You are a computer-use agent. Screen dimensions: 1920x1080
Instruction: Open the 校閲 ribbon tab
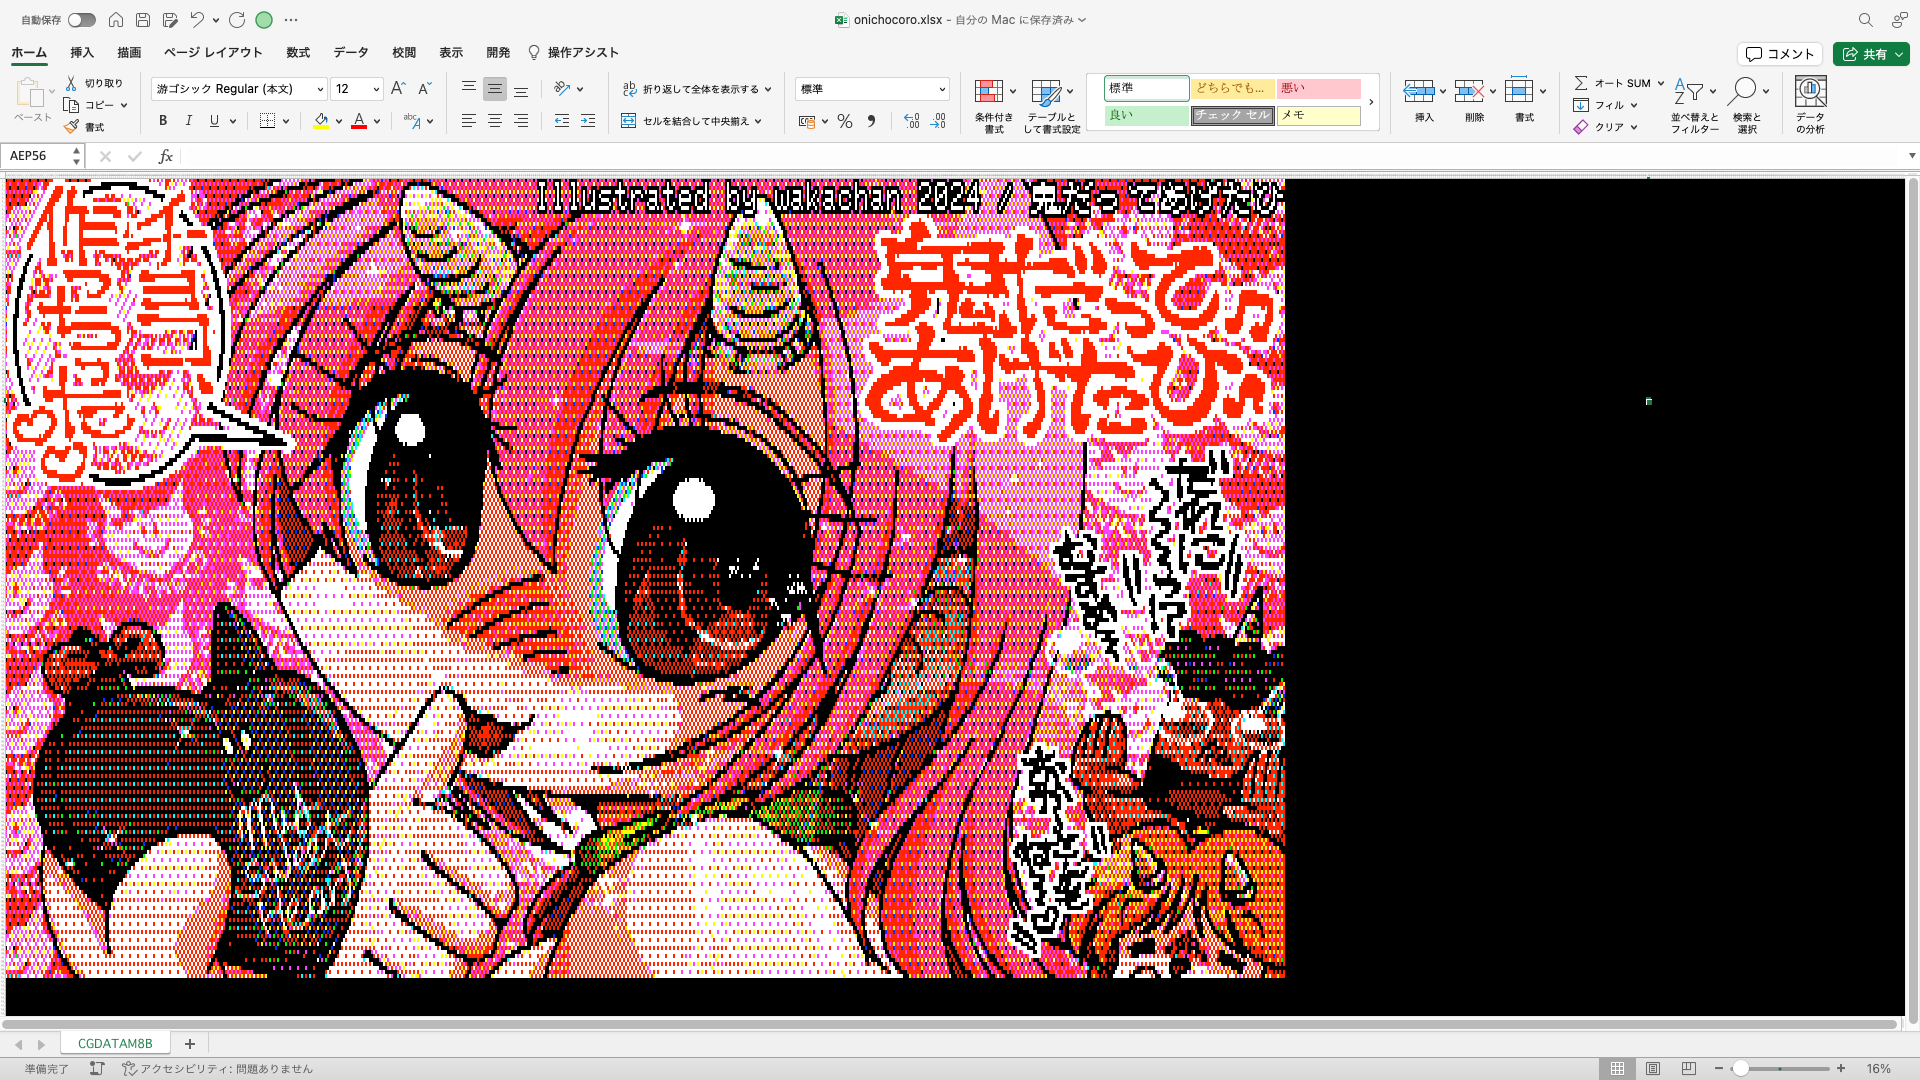coord(404,52)
